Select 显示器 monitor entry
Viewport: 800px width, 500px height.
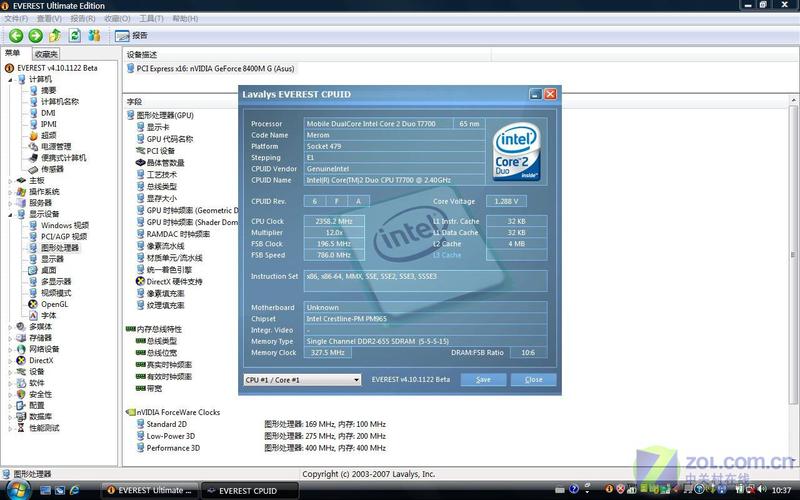tap(52, 259)
